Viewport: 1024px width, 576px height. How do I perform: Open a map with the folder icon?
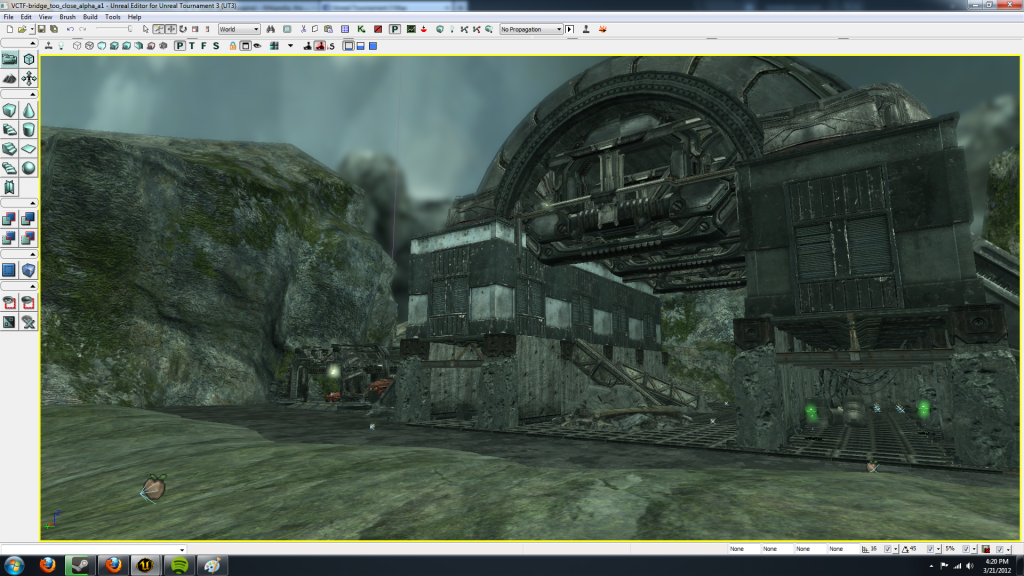point(22,29)
